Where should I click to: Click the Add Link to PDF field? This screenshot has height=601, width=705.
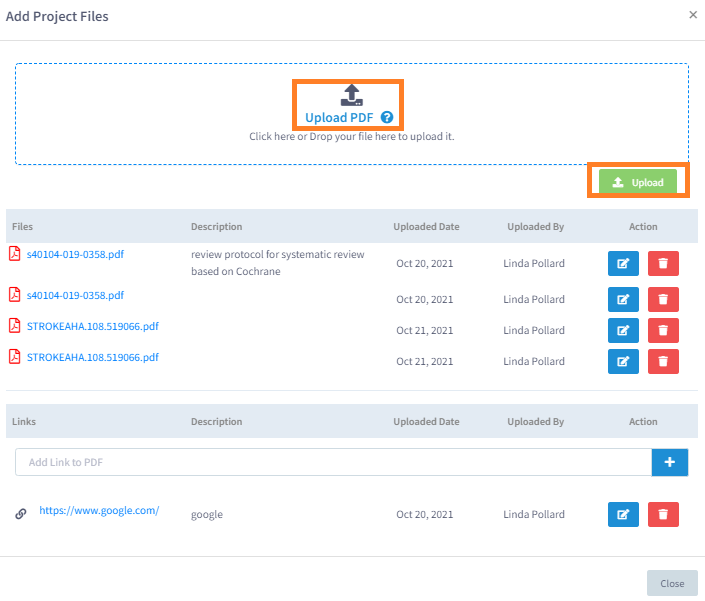pos(333,462)
